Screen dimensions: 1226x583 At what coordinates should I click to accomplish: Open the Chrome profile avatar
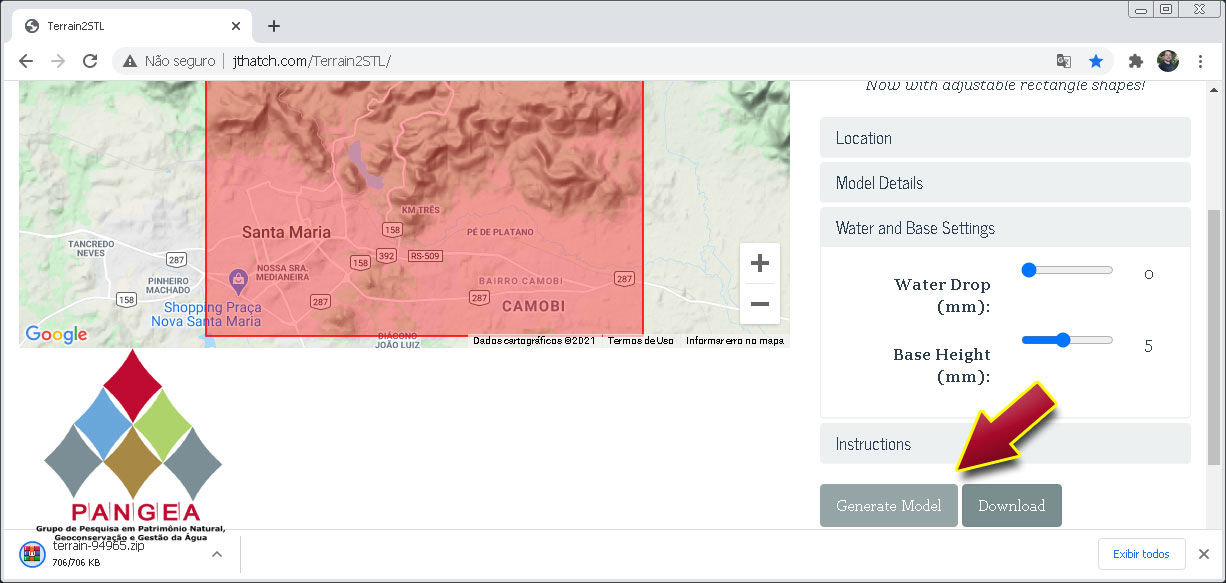pos(1168,61)
